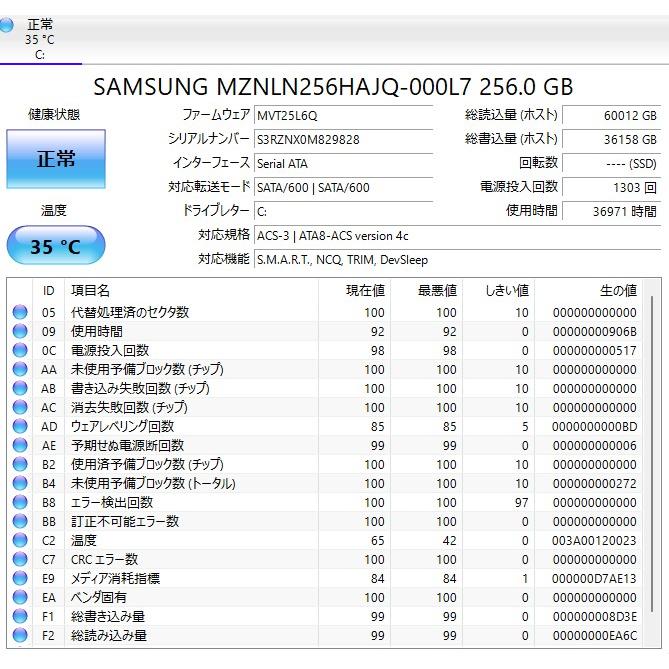
Task: Select 予期せぬ電源断回数 row name
Action: 128,445
